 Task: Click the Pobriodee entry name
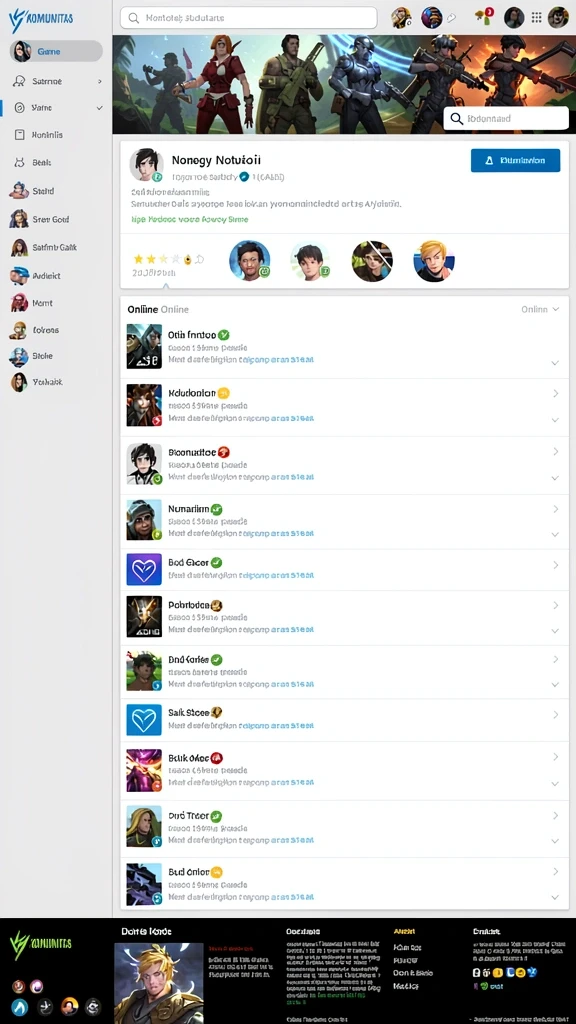189,605
